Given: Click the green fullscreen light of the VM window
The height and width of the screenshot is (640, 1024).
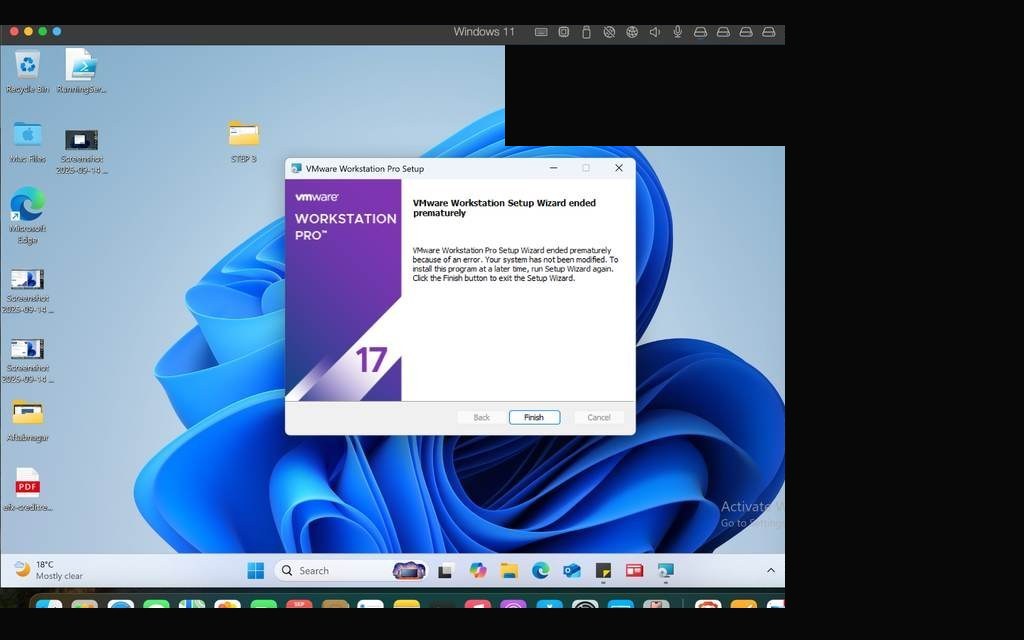Looking at the screenshot, I should (42, 31).
